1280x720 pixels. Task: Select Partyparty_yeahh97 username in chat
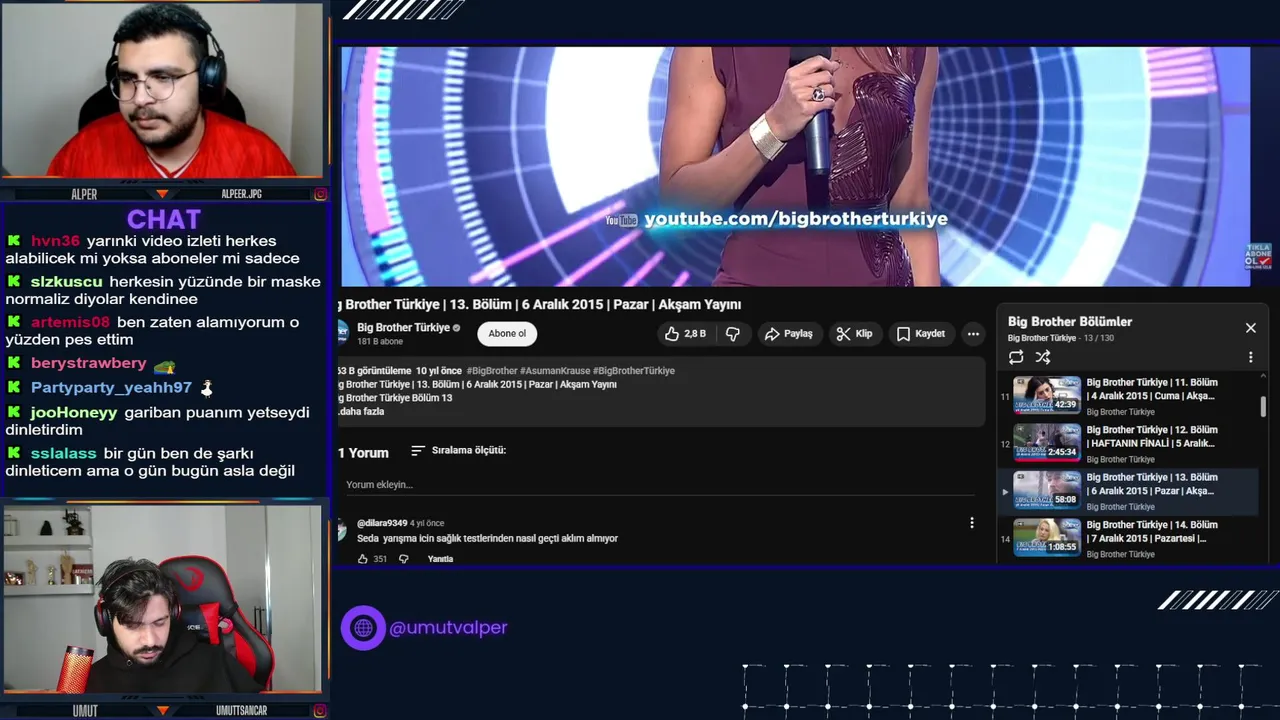111,388
